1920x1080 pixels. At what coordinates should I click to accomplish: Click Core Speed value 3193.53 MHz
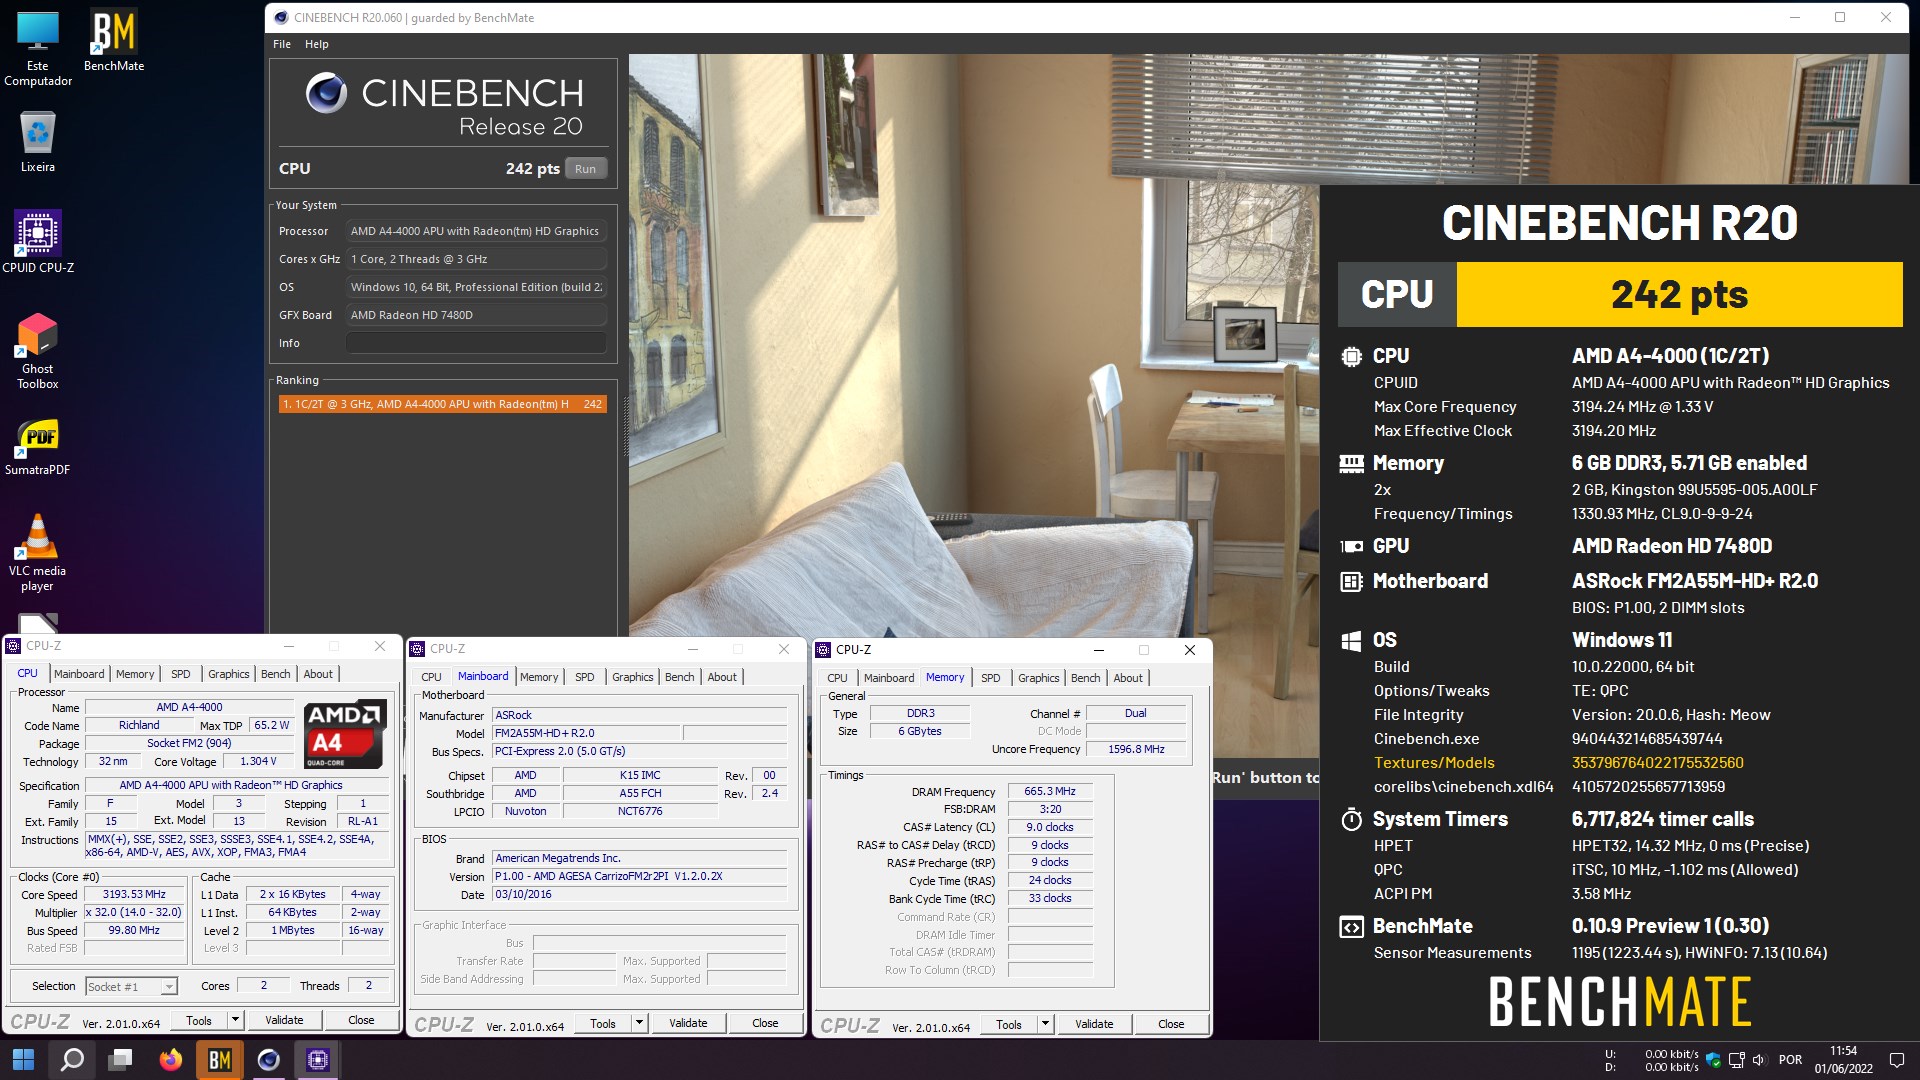pos(134,895)
